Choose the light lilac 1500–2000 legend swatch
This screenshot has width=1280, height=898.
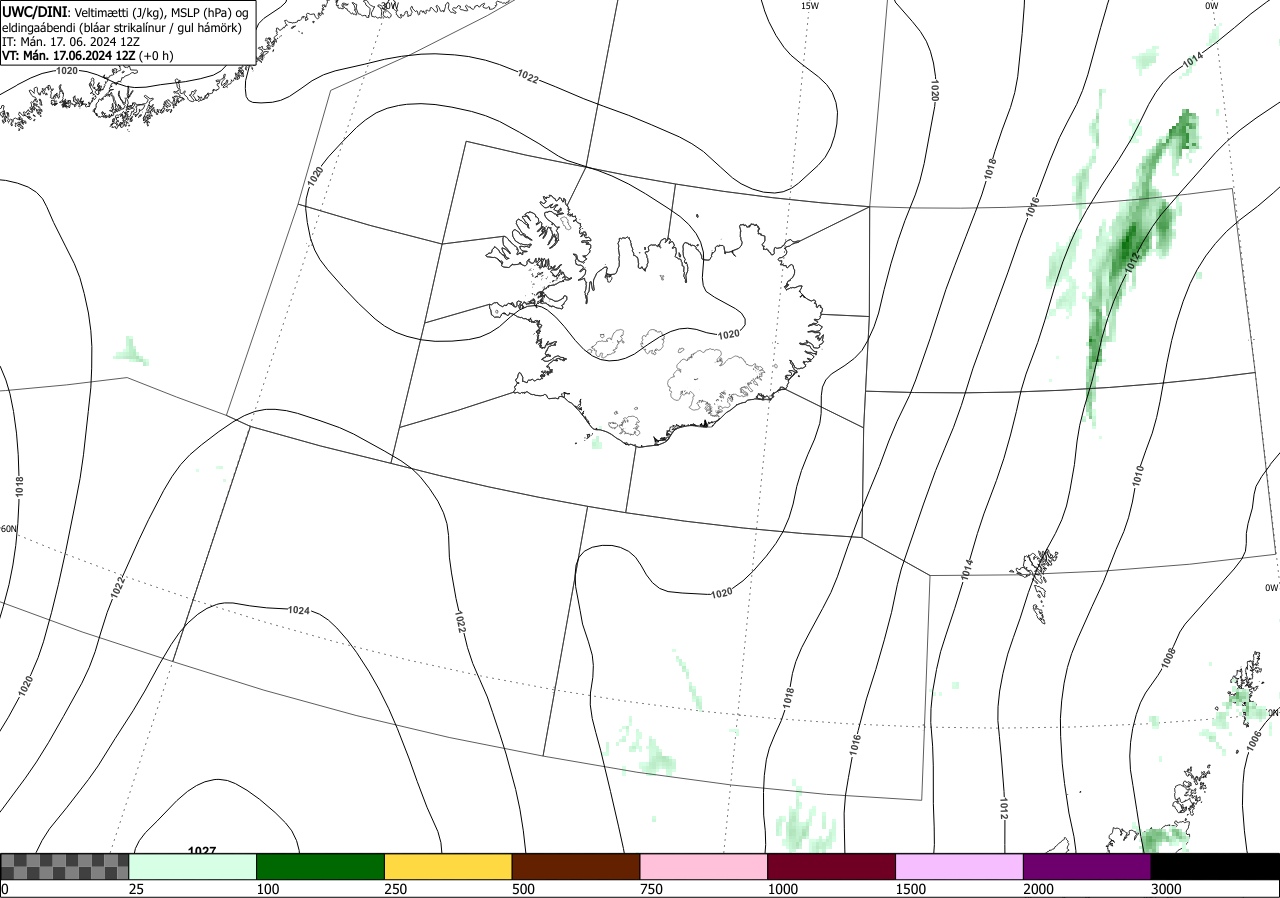960,866
